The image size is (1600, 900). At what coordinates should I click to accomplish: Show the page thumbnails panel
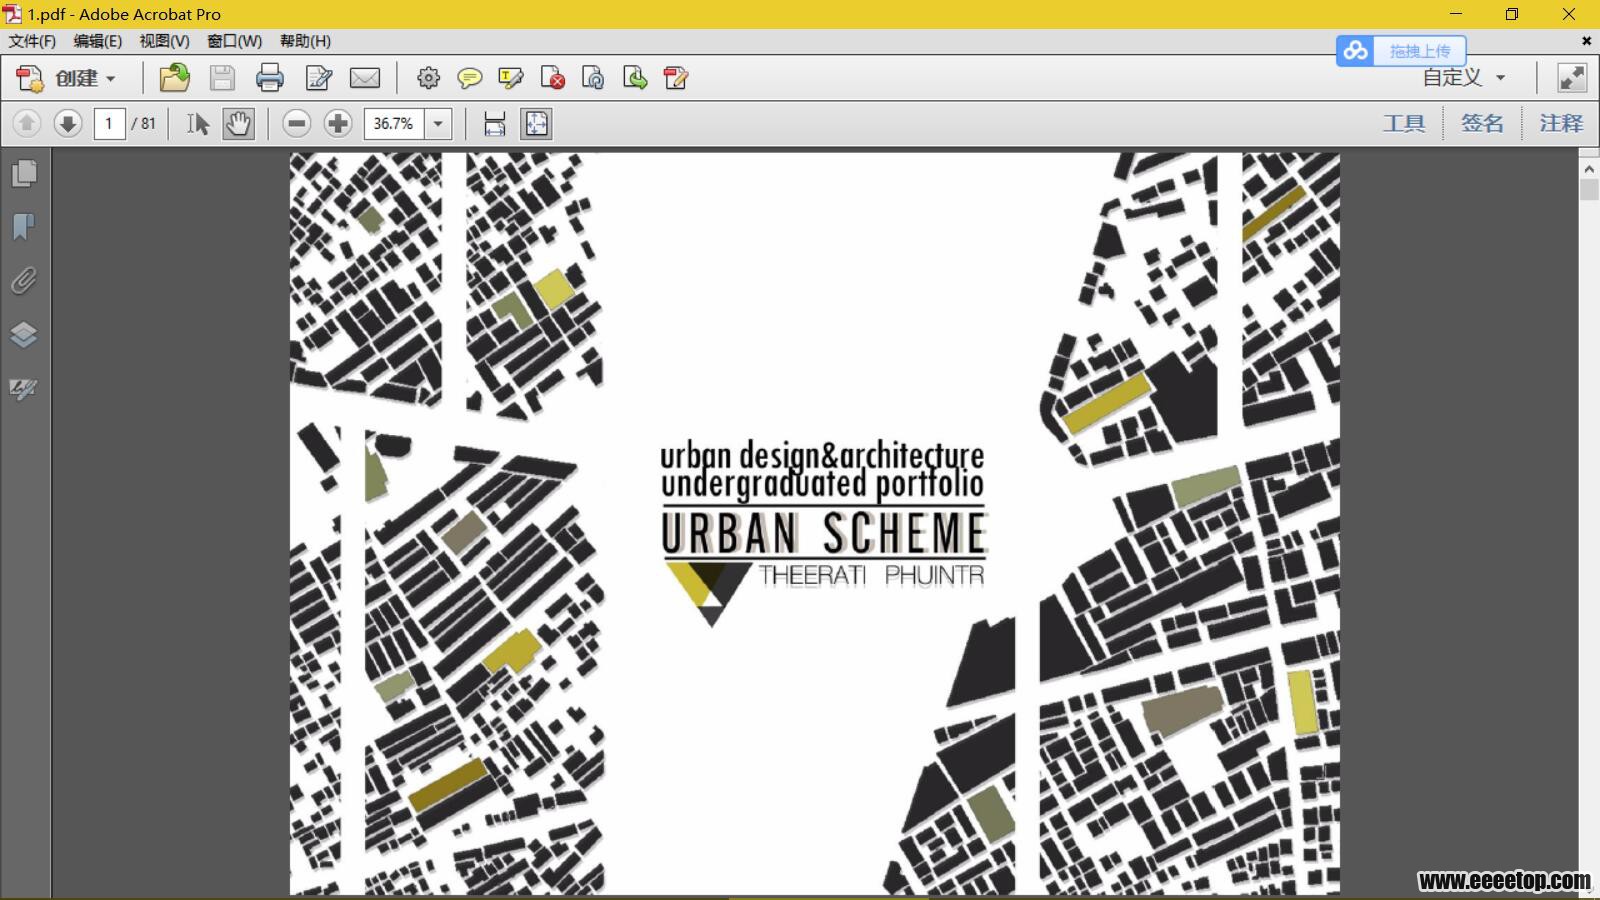(24, 173)
